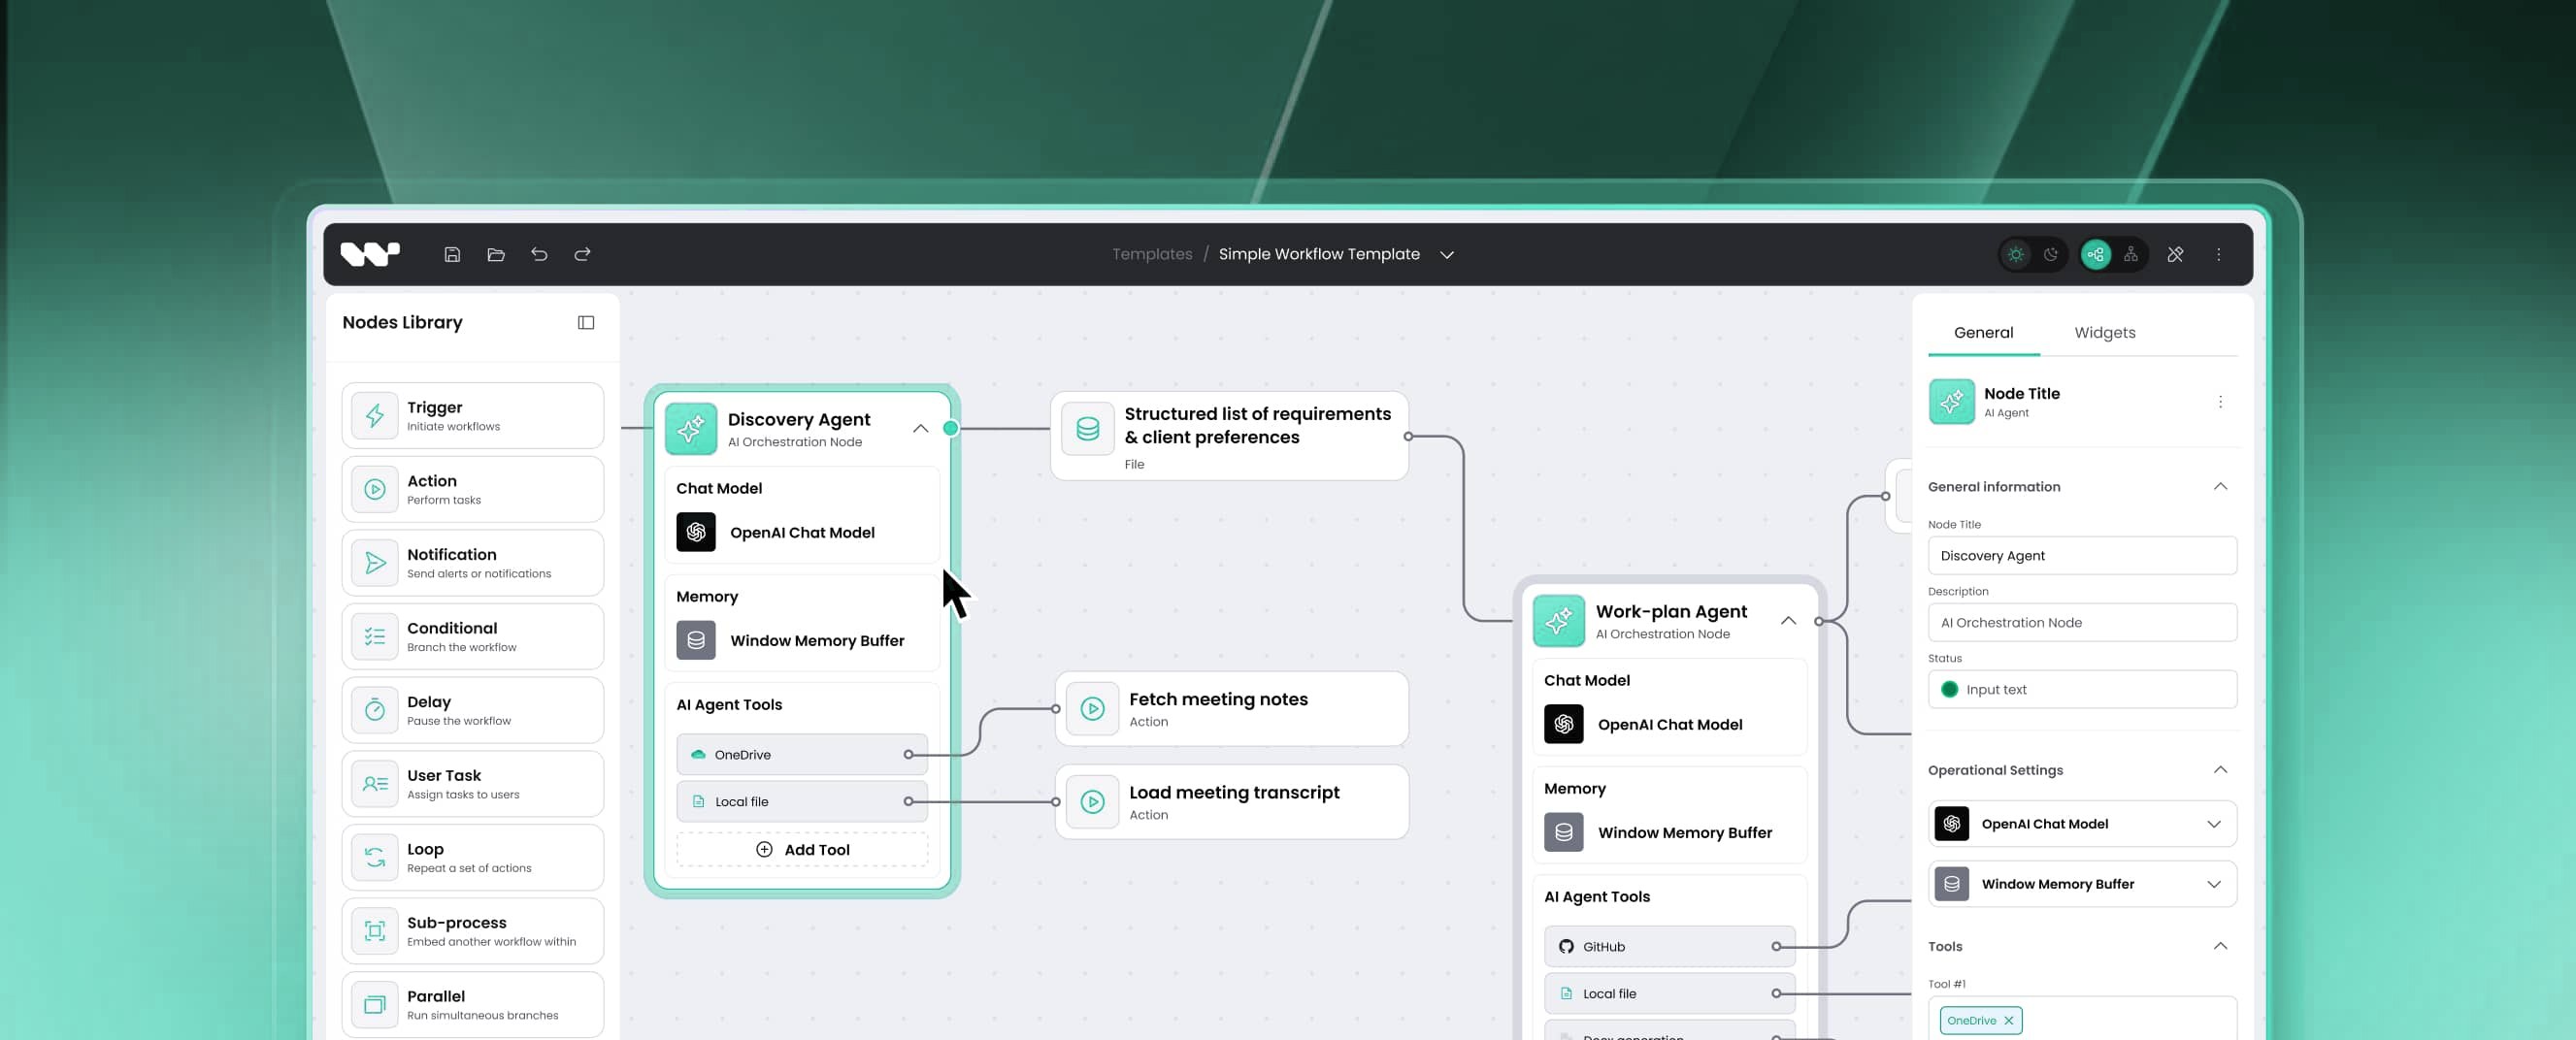Open OpenAI Chat Model dropdown in settings
Screen dimensions: 2576x1040
click(x=2082, y=824)
